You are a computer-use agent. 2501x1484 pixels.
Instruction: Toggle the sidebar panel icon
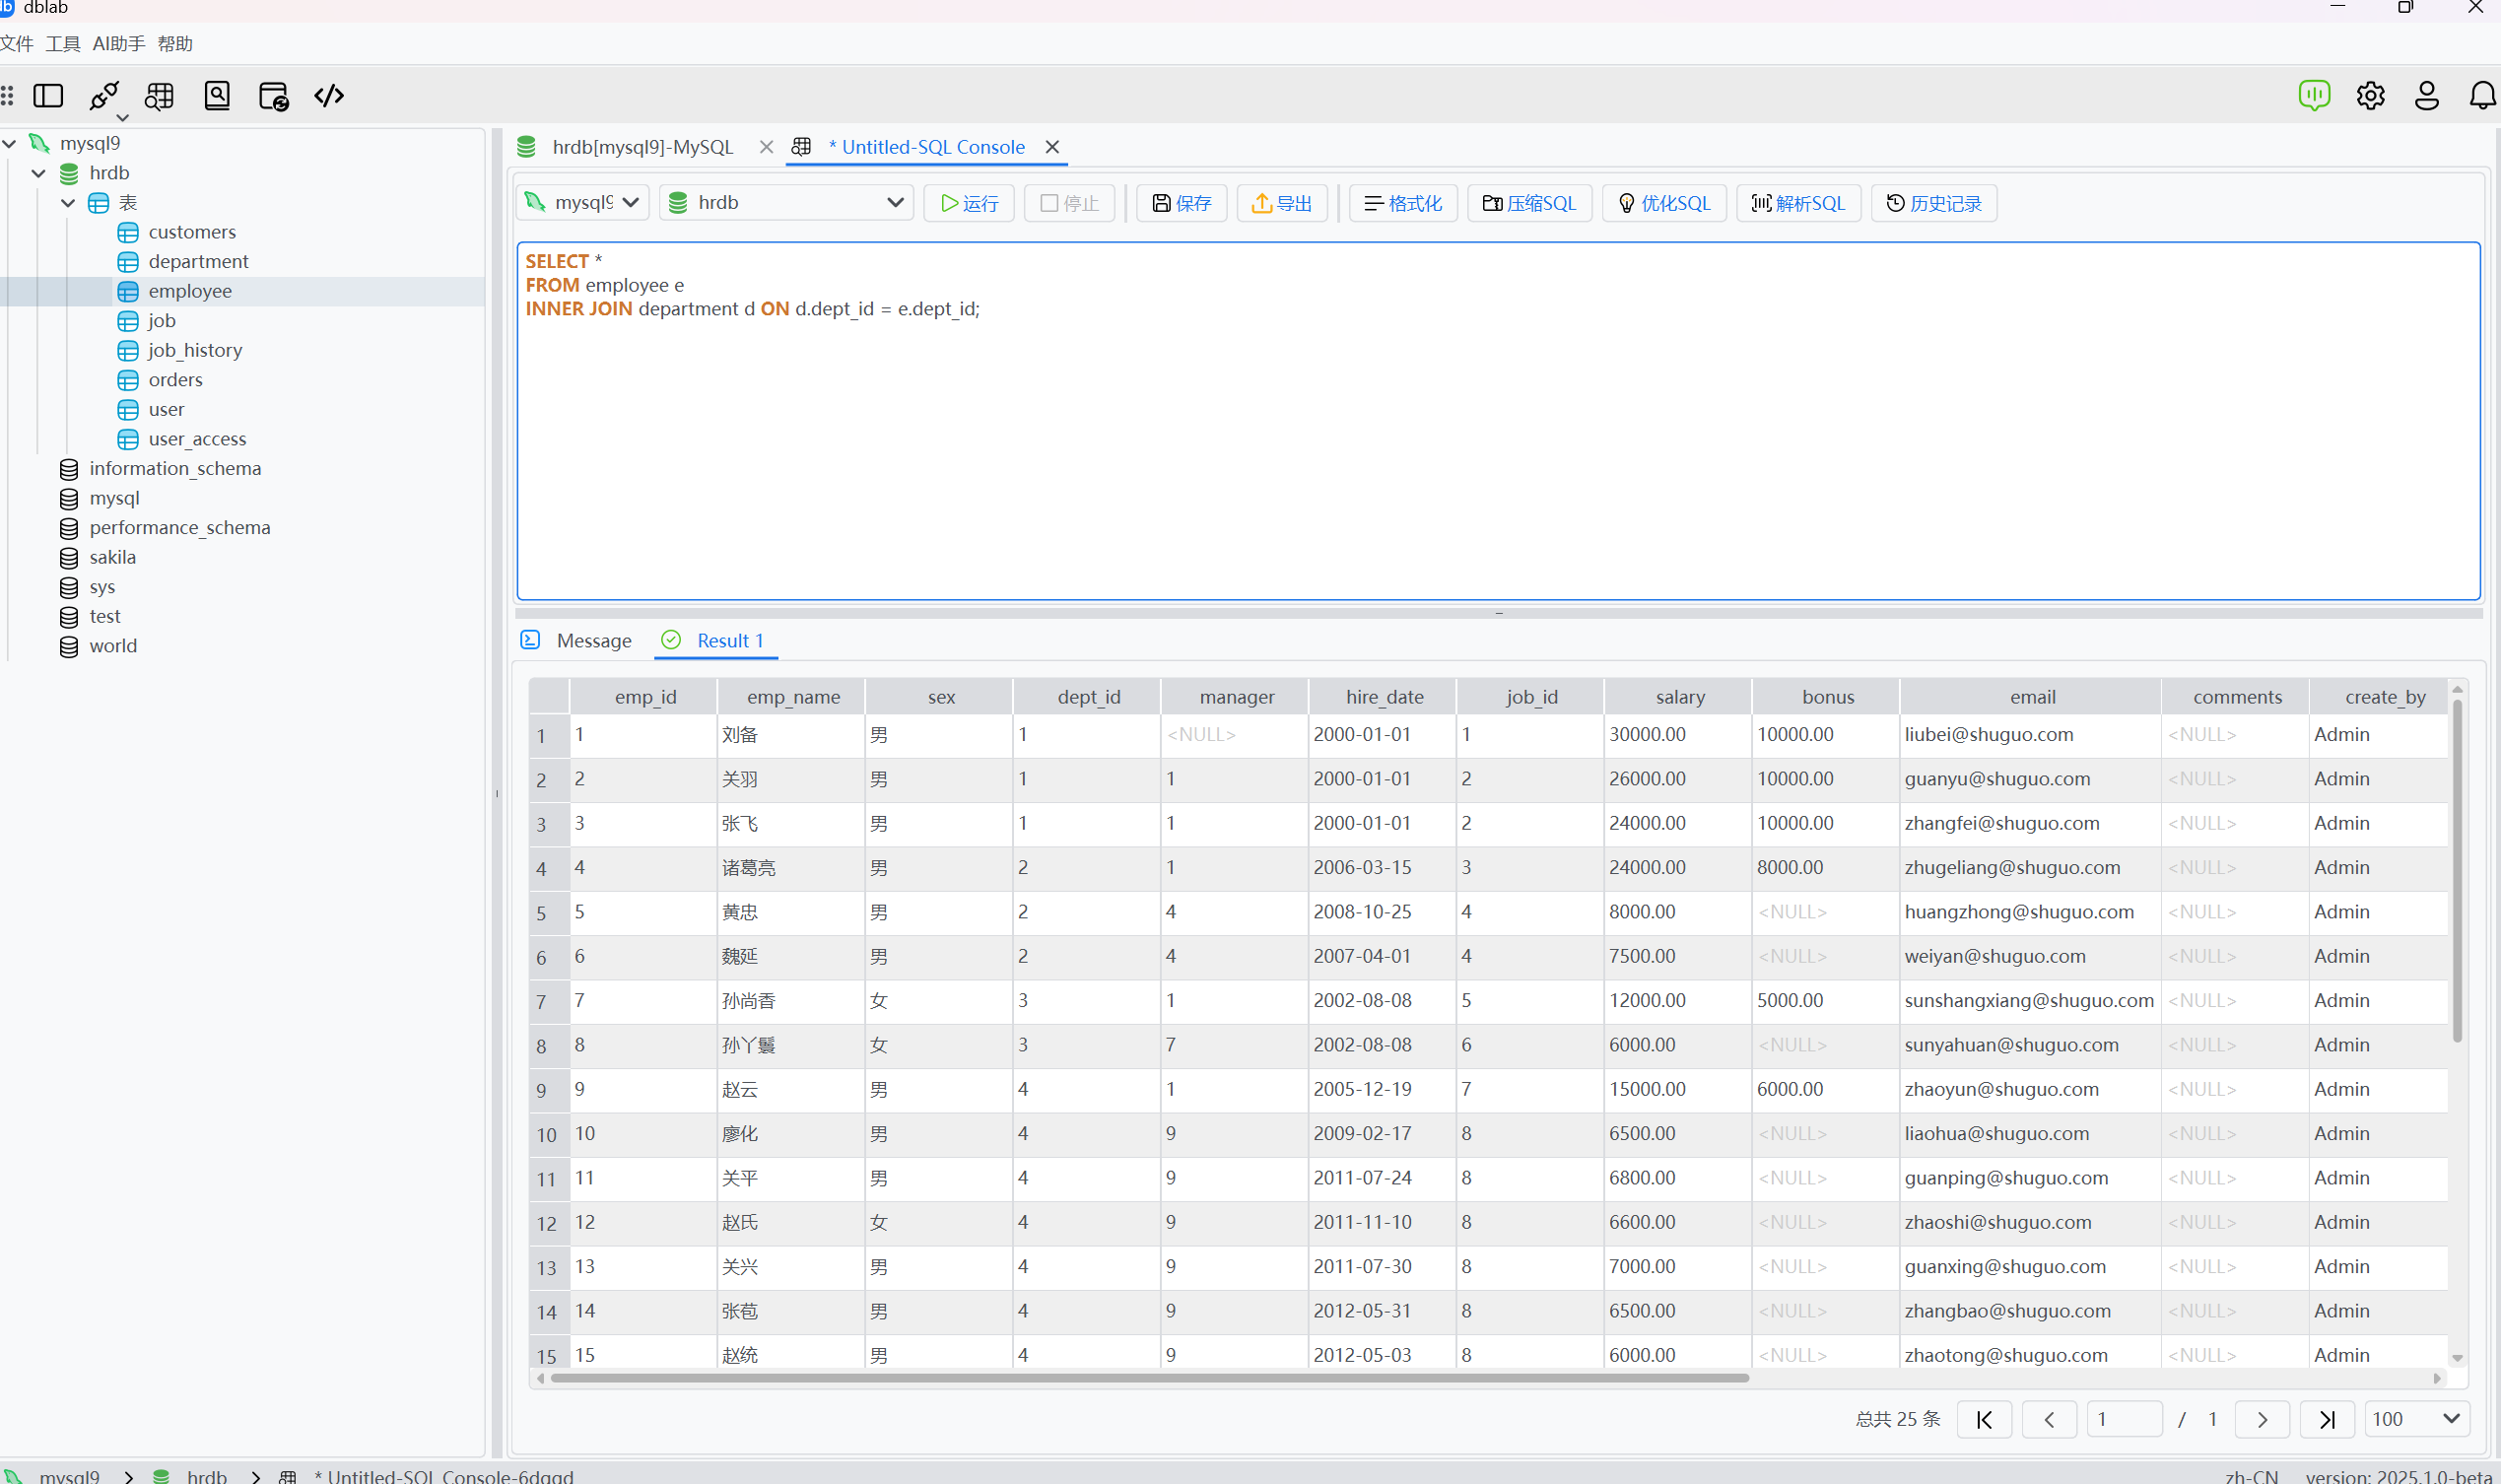coord(48,96)
